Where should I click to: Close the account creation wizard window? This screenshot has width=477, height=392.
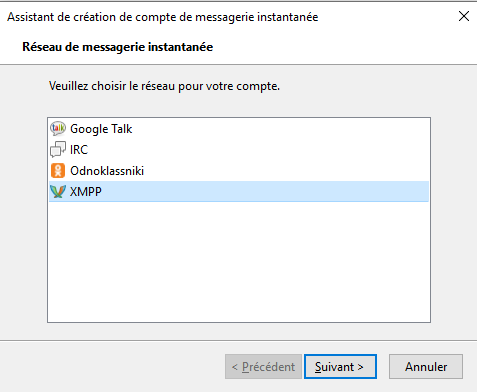click(464, 16)
